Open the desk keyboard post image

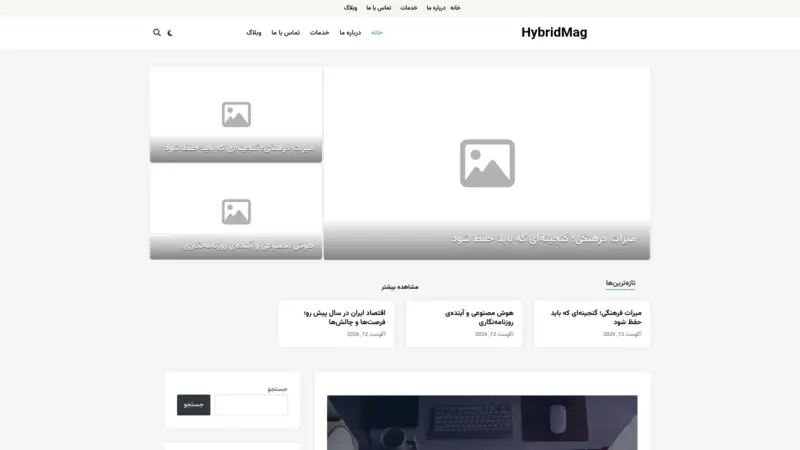click(482, 422)
